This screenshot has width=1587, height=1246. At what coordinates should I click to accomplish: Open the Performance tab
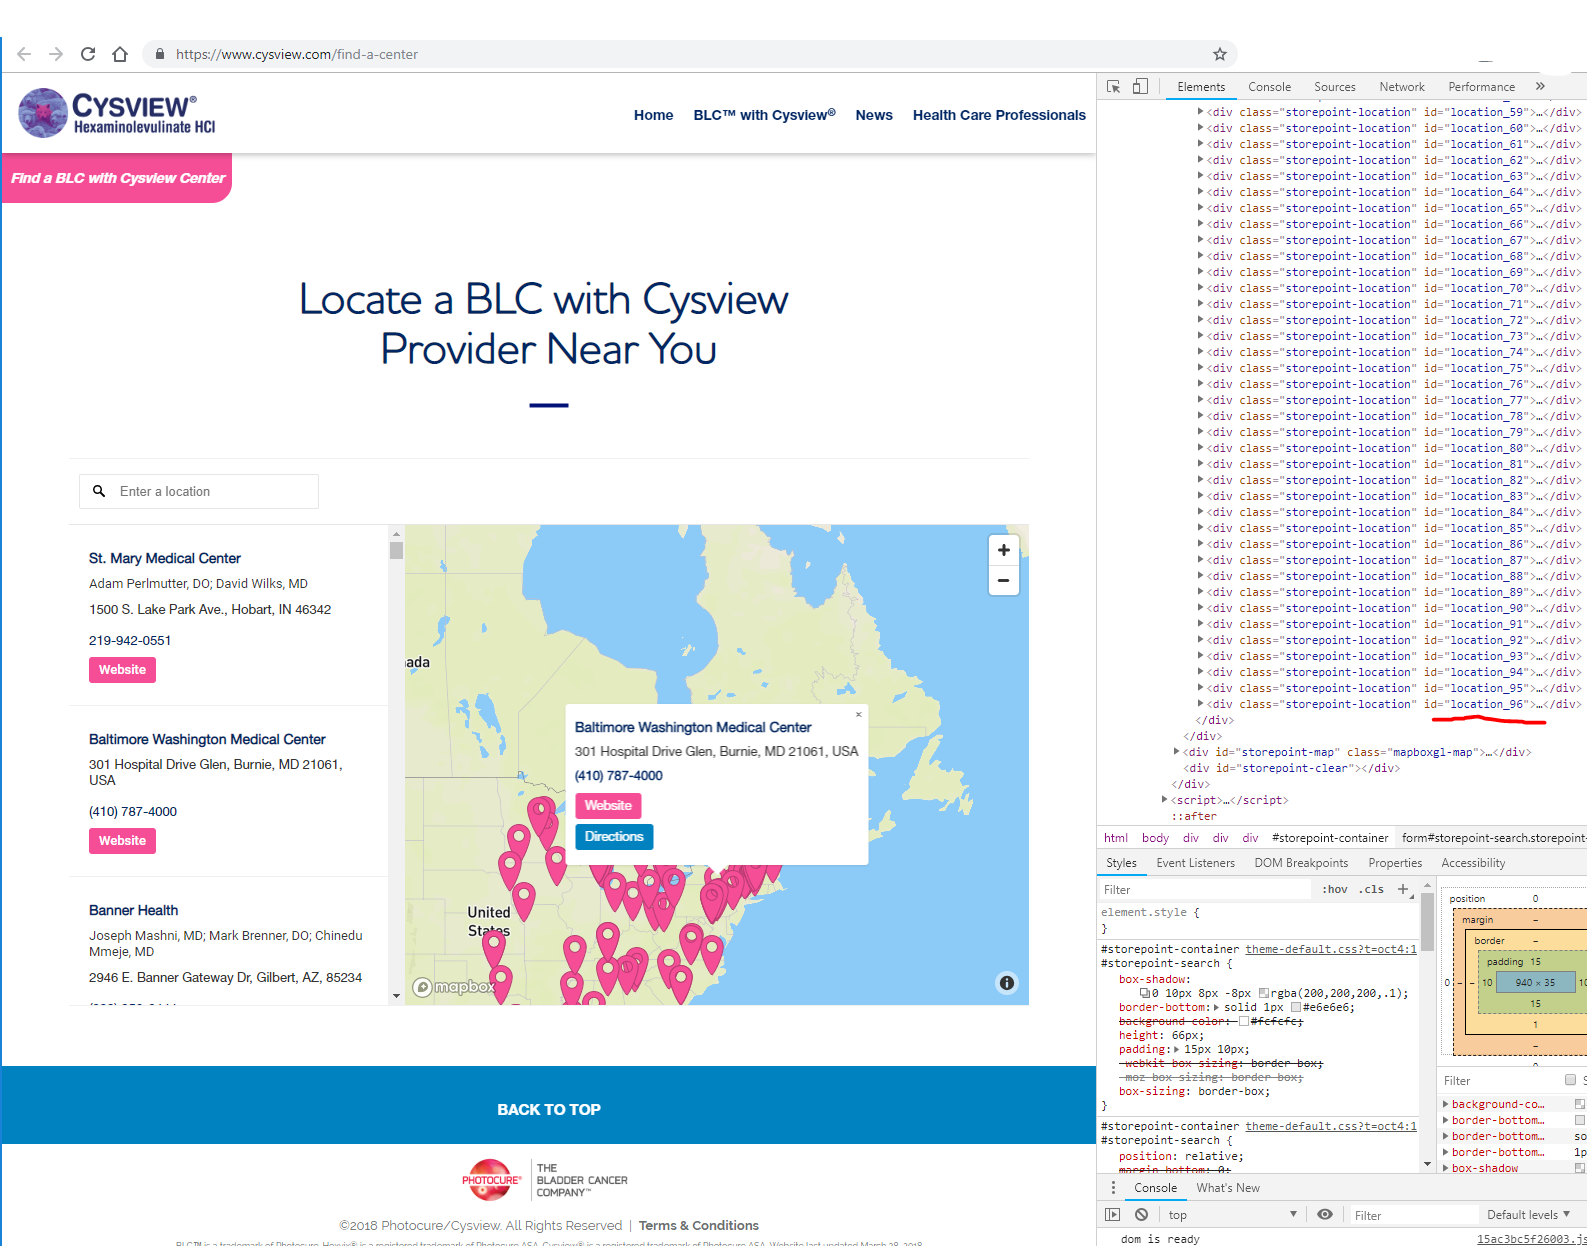click(1481, 87)
